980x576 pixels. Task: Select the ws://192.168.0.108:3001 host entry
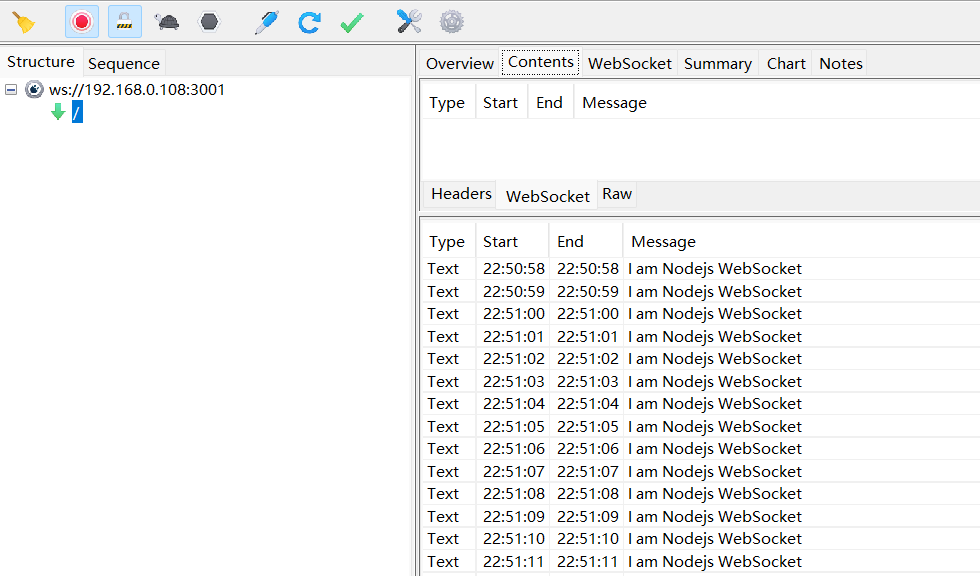pyautogui.click(x=137, y=90)
